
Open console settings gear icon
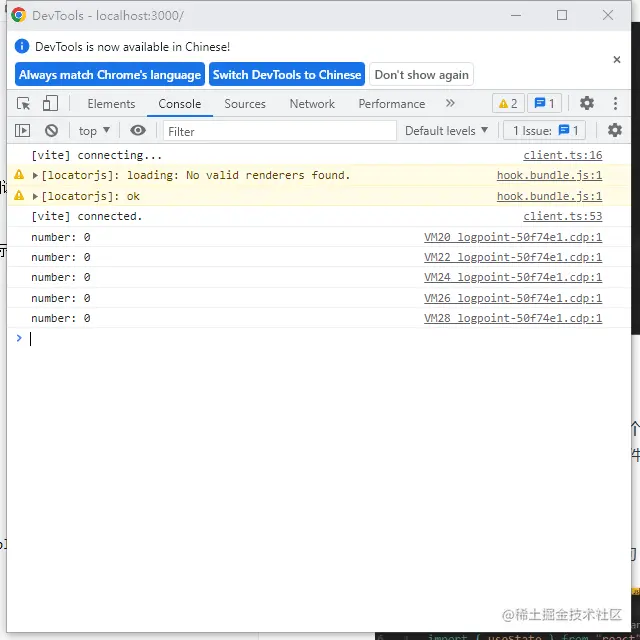pos(614,131)
